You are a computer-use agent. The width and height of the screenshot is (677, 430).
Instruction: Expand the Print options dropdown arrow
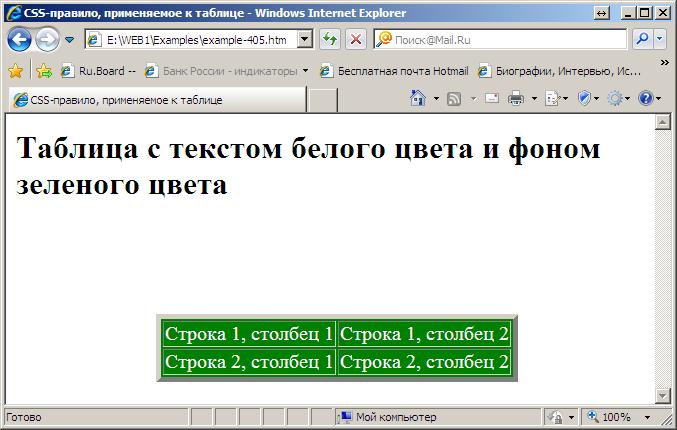tap(534, 99)
